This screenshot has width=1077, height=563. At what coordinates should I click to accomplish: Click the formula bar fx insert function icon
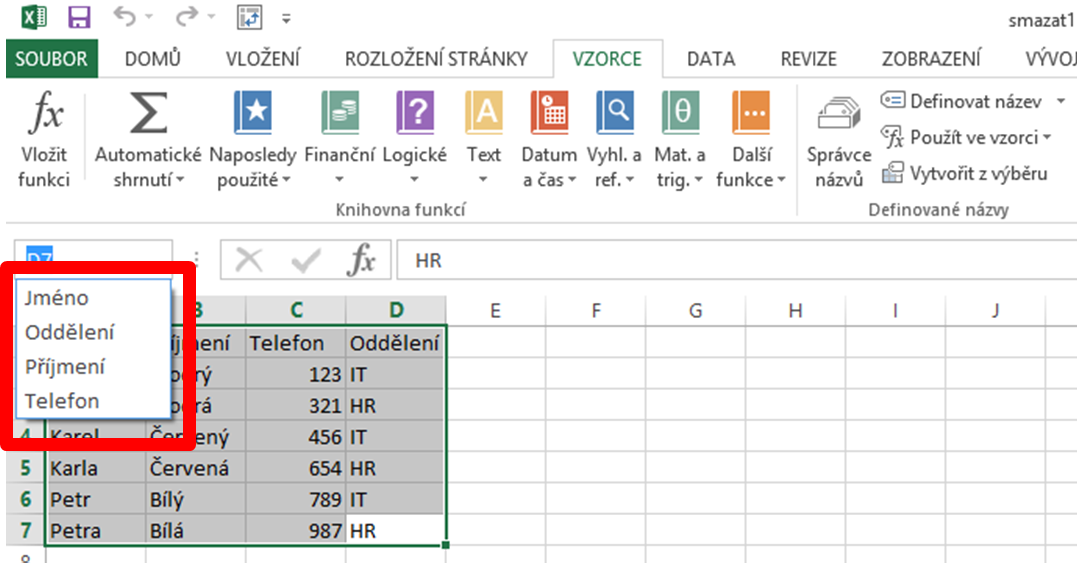[x=363, y=260]
